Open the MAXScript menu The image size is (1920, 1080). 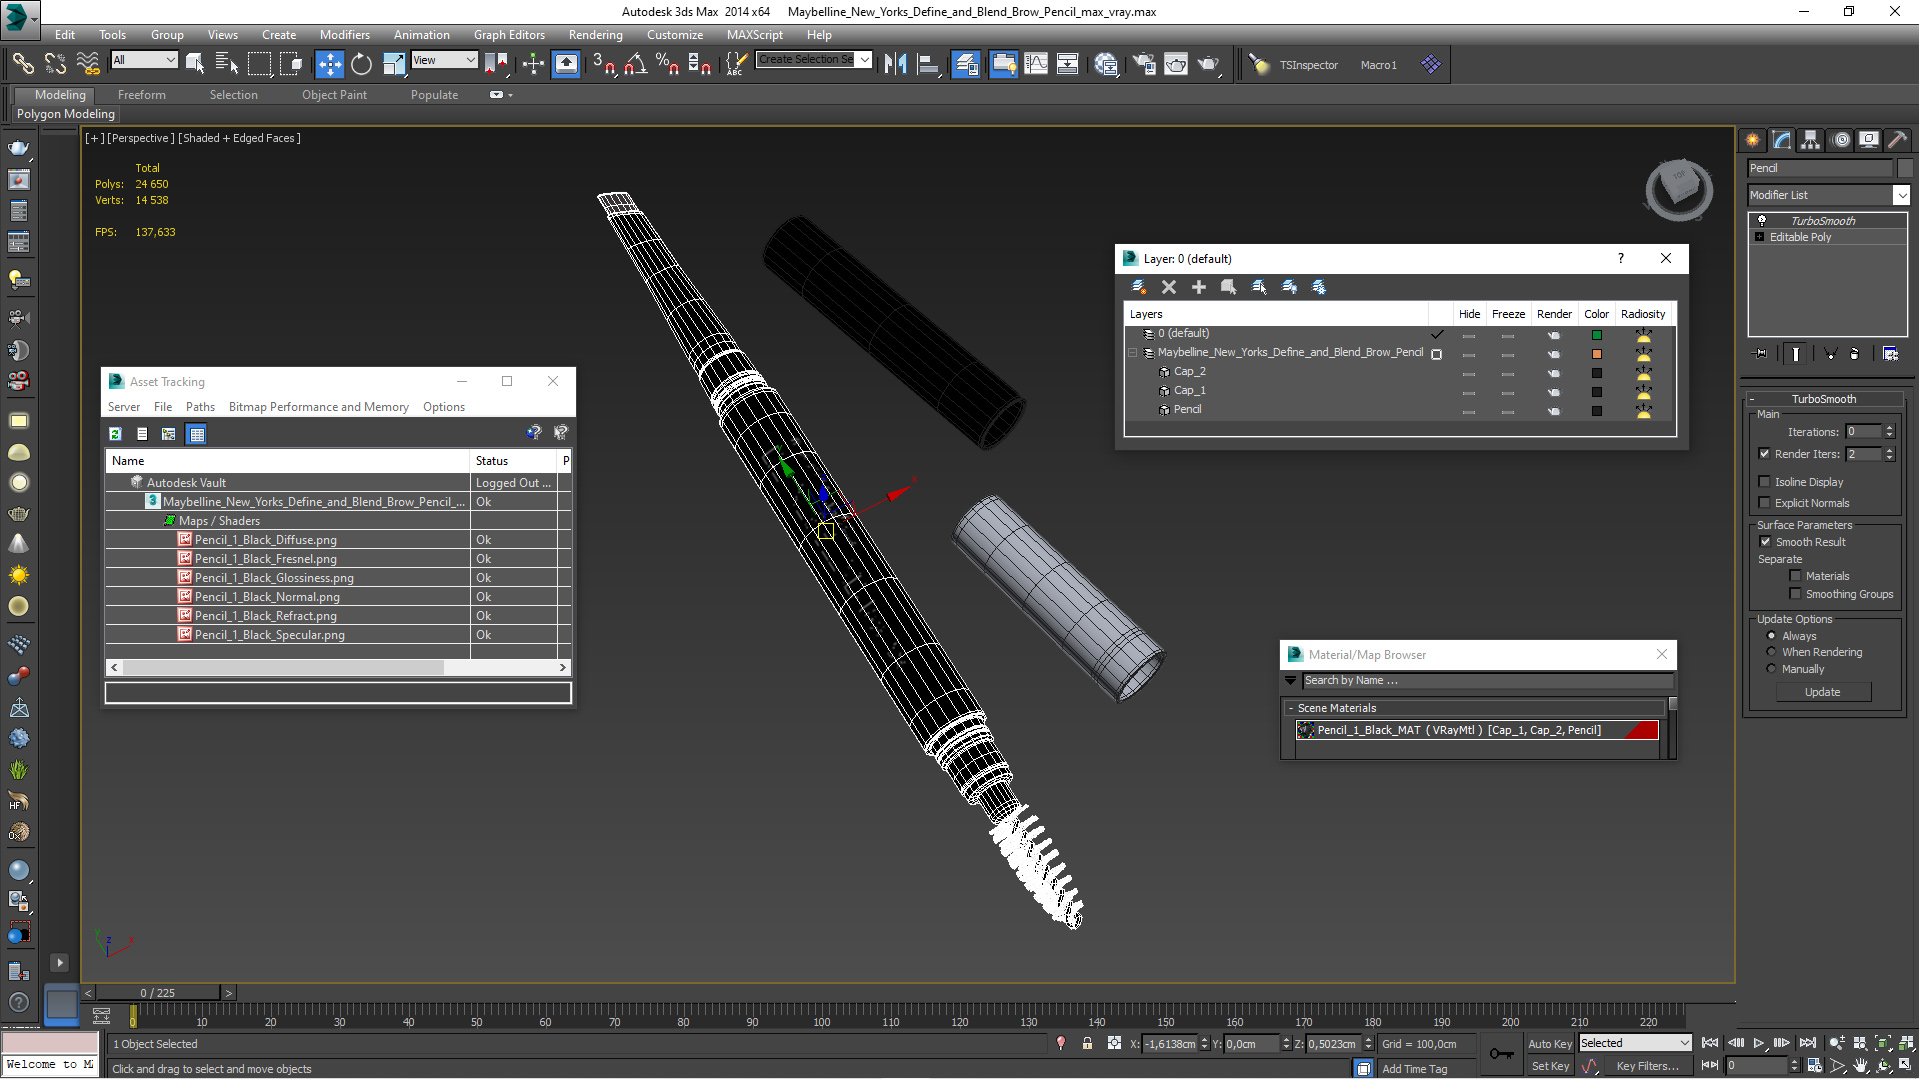[754, 34]
